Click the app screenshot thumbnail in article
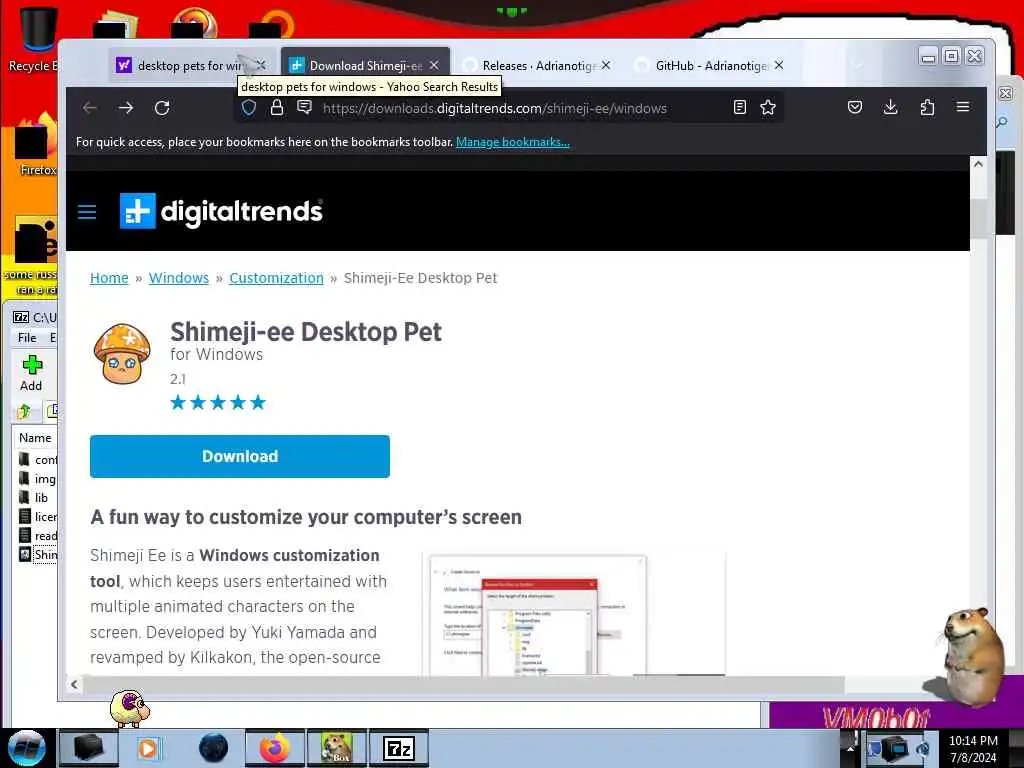This screenshot has height=768, width=1024. click(575, 614)
